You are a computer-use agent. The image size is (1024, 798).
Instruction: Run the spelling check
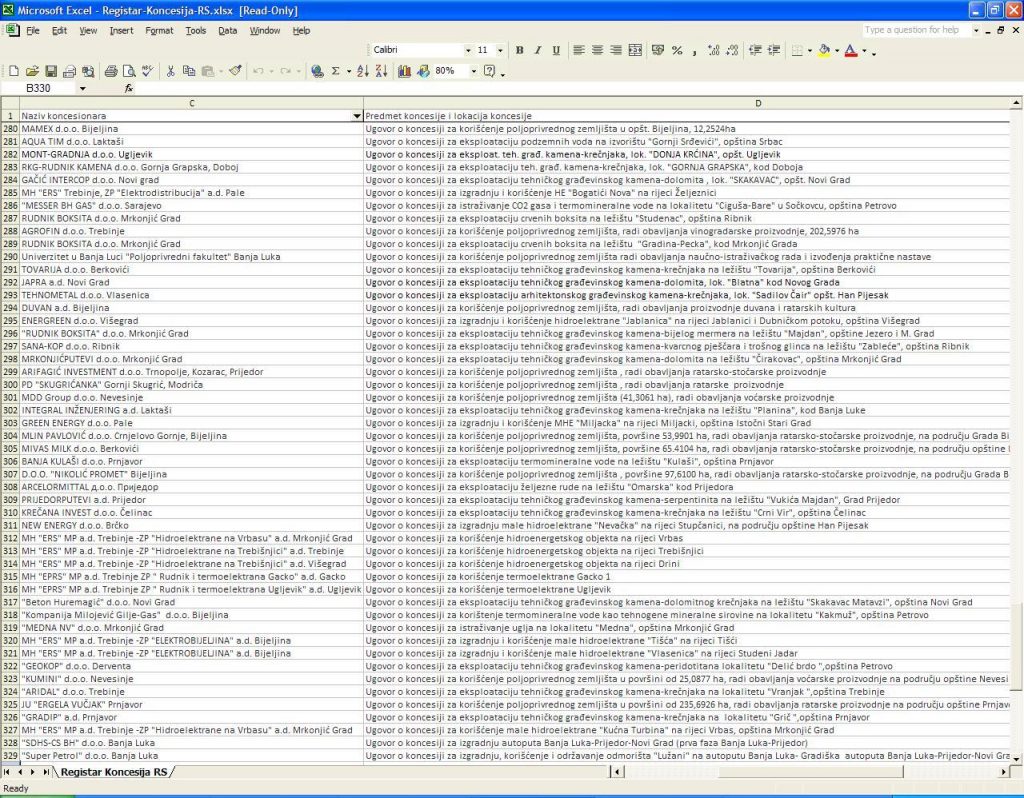148,71
